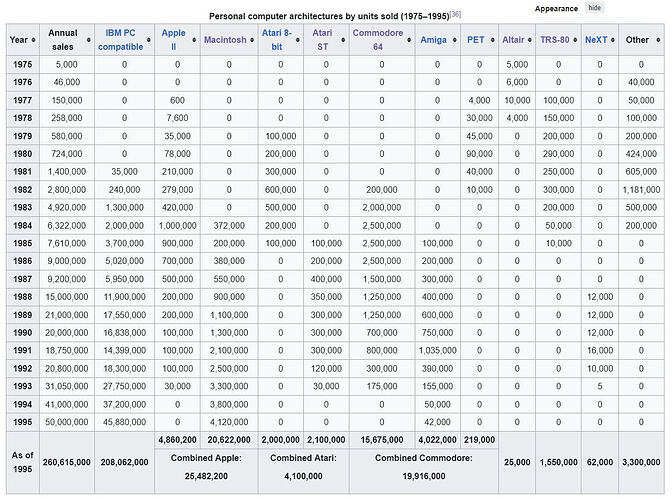Sort table by Year column arrow
Screen dimensions: 672x499
tap(33, 40)
